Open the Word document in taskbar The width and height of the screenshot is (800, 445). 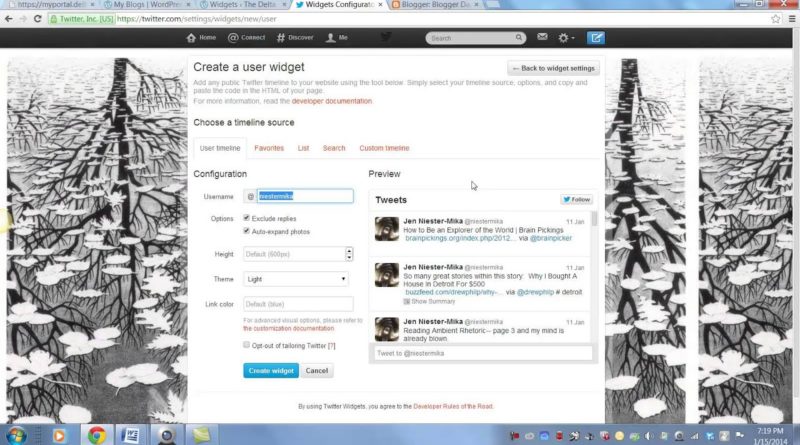(x=131, y=436)
